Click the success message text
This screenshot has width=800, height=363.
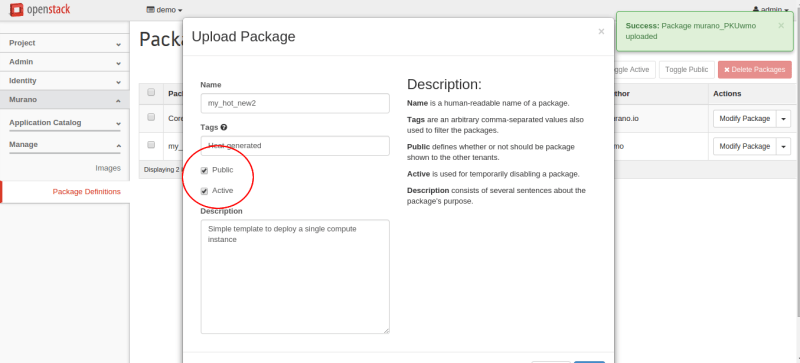pos(691,31)
